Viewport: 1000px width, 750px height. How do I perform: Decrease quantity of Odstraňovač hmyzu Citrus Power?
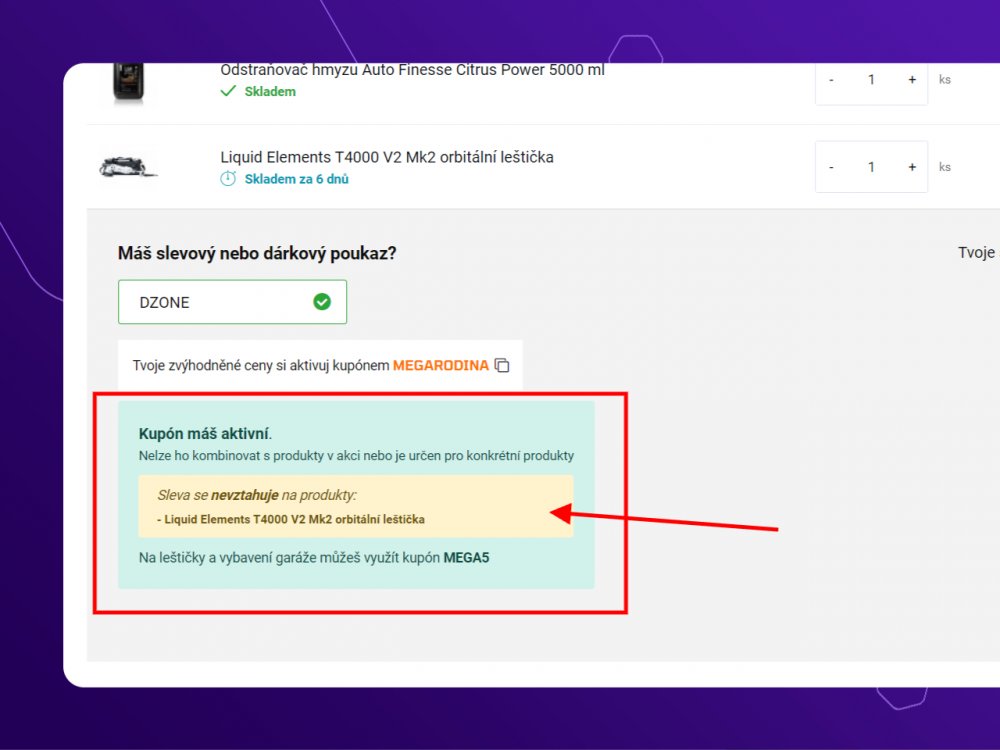click(x=831, y=80)
